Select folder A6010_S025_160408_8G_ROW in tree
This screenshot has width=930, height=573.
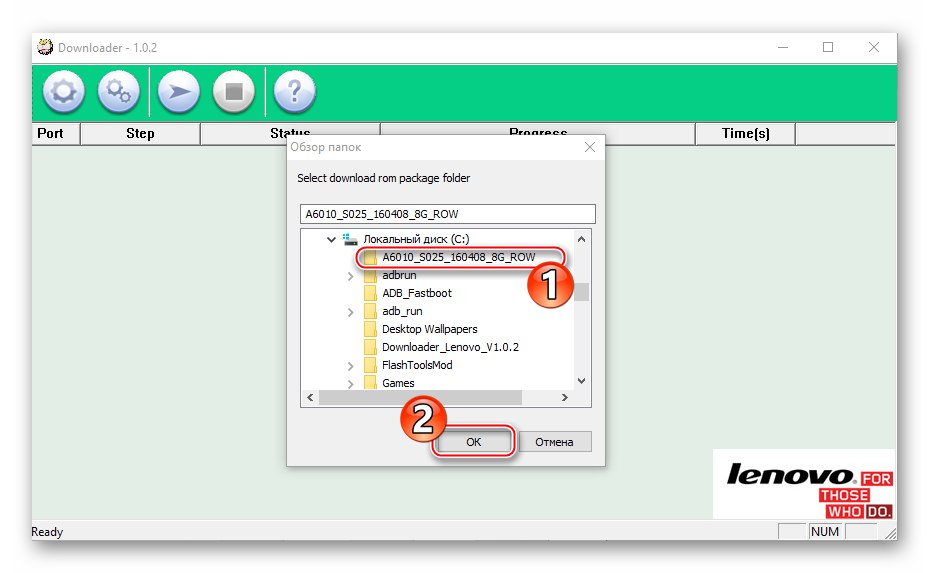pyautogui.click(x=458, y=257)
